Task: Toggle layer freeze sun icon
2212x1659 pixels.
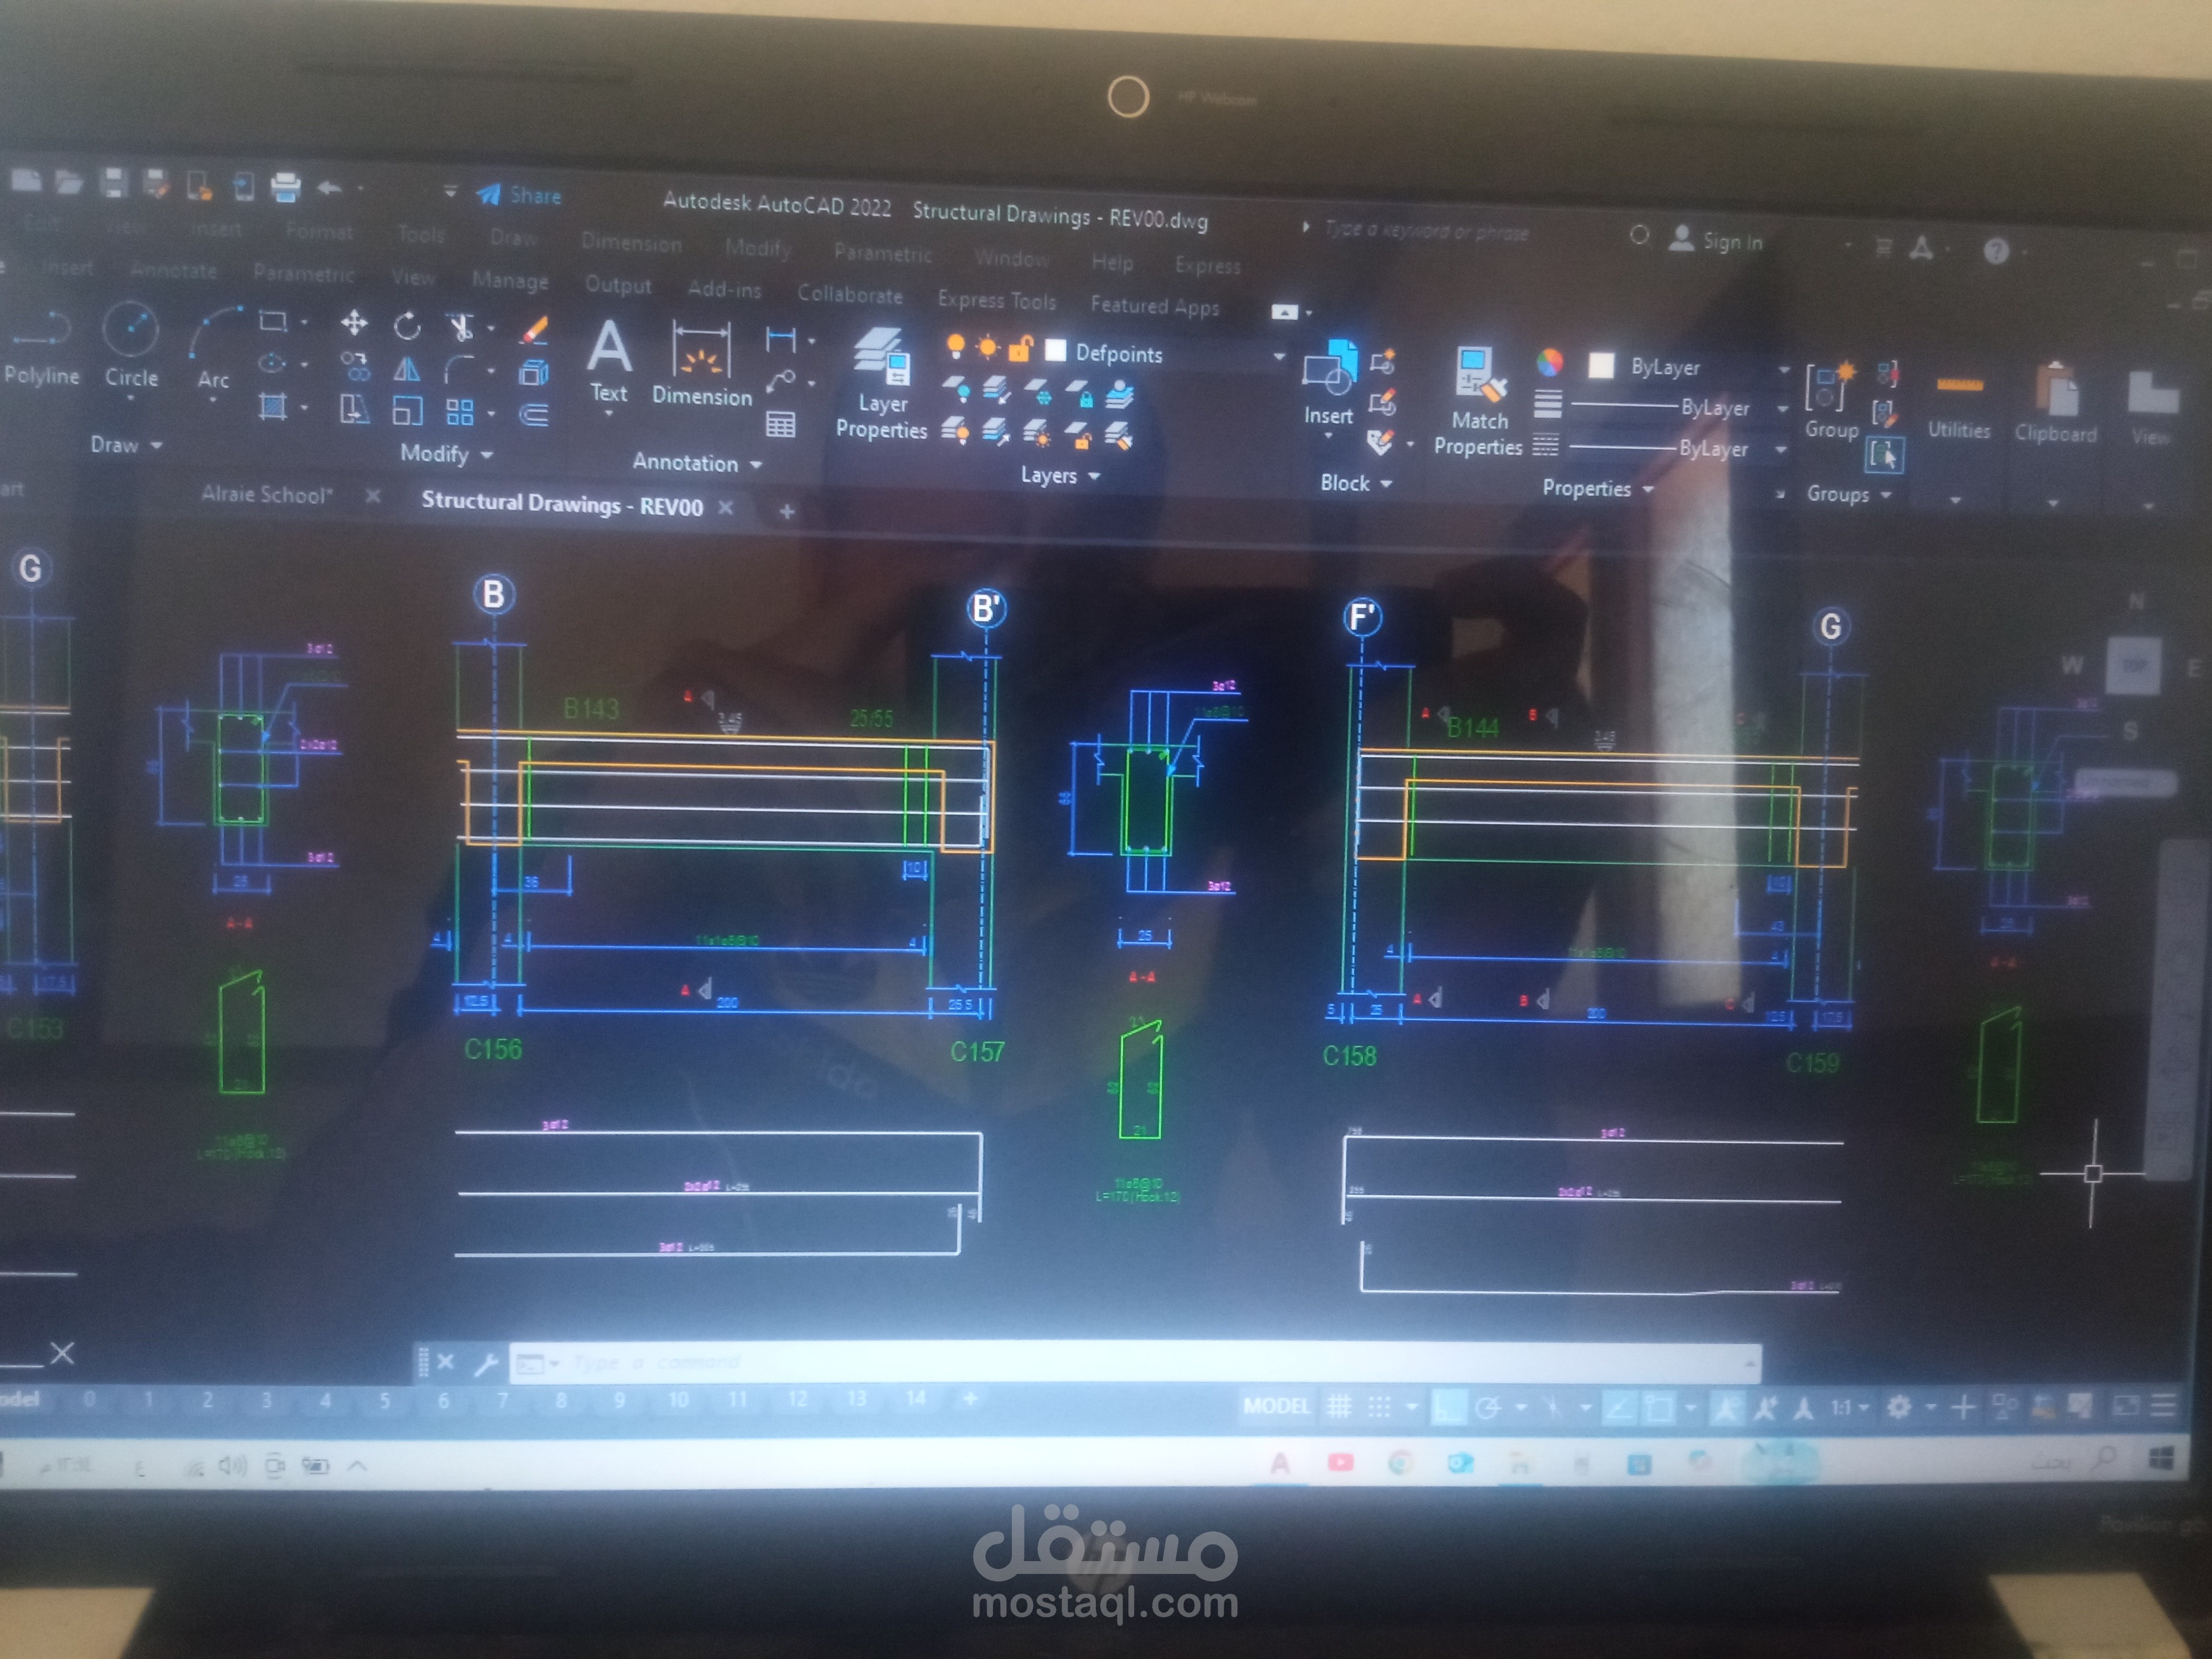Action: [988, 348]
